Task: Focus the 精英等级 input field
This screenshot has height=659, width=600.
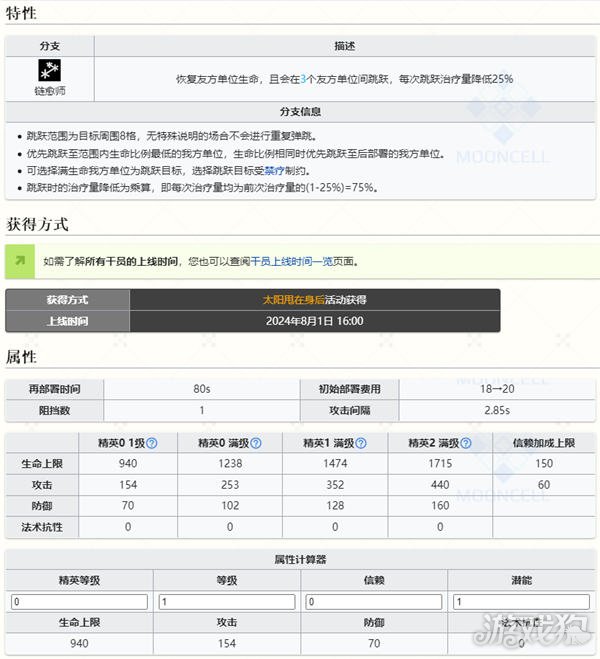Action: coord(79,602)
